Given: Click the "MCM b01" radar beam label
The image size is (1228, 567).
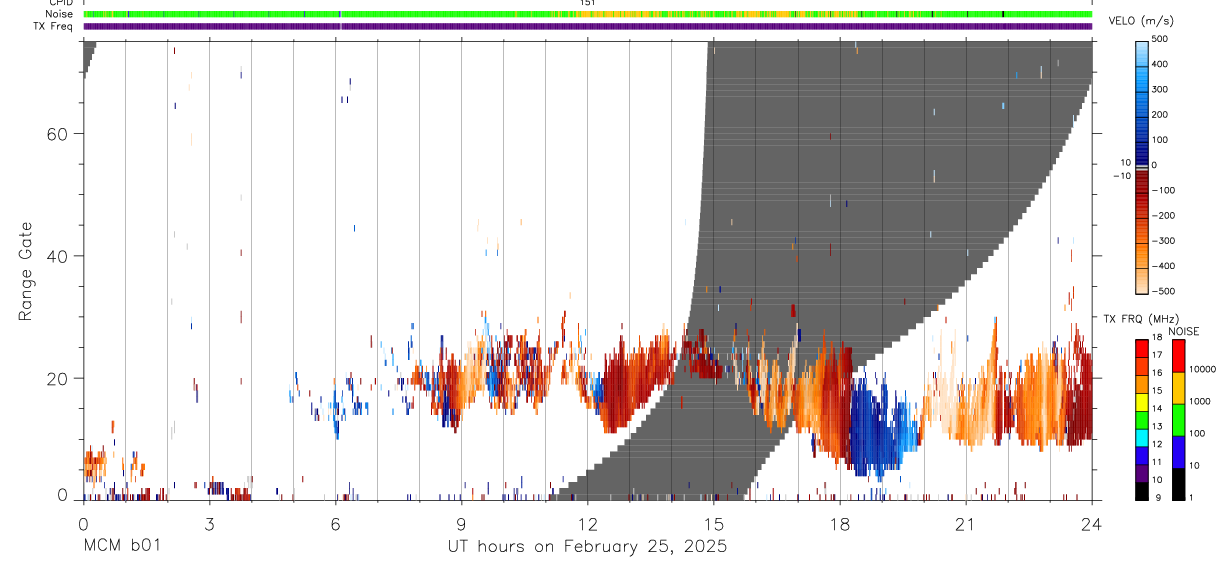Looking at the screenshot, I should [122, 546].
